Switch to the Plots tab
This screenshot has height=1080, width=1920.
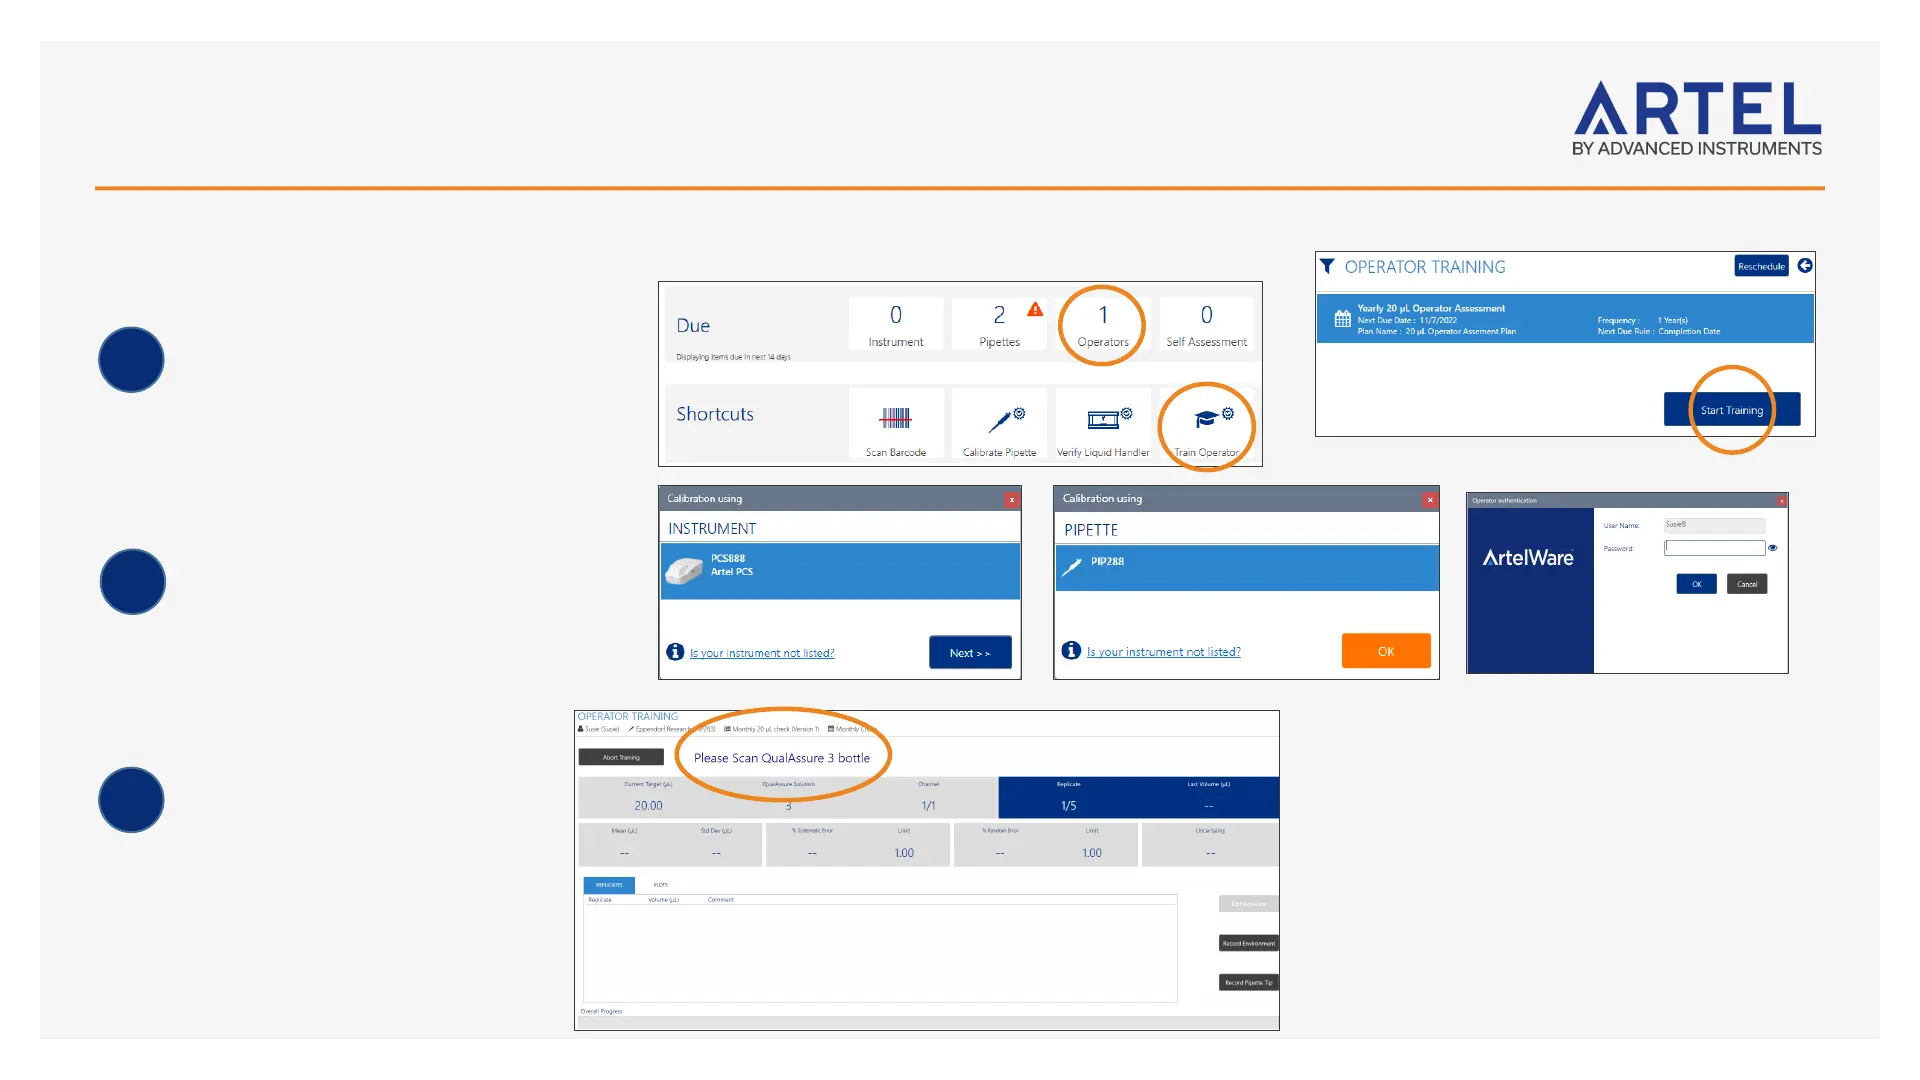660,885
